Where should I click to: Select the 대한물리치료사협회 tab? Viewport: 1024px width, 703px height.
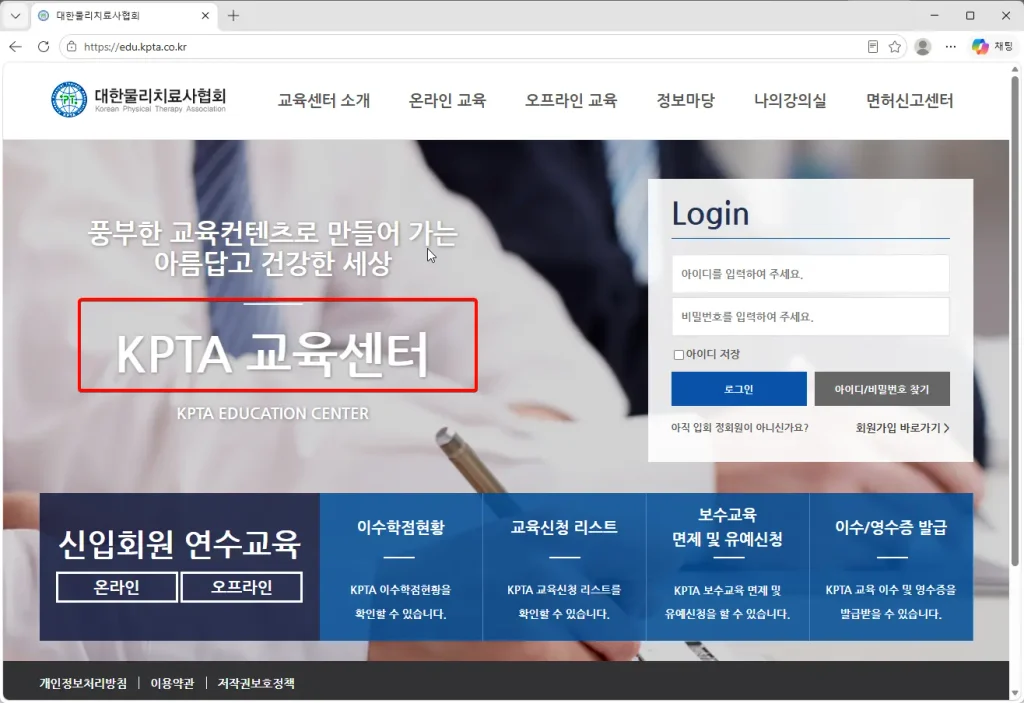(123, 16)
